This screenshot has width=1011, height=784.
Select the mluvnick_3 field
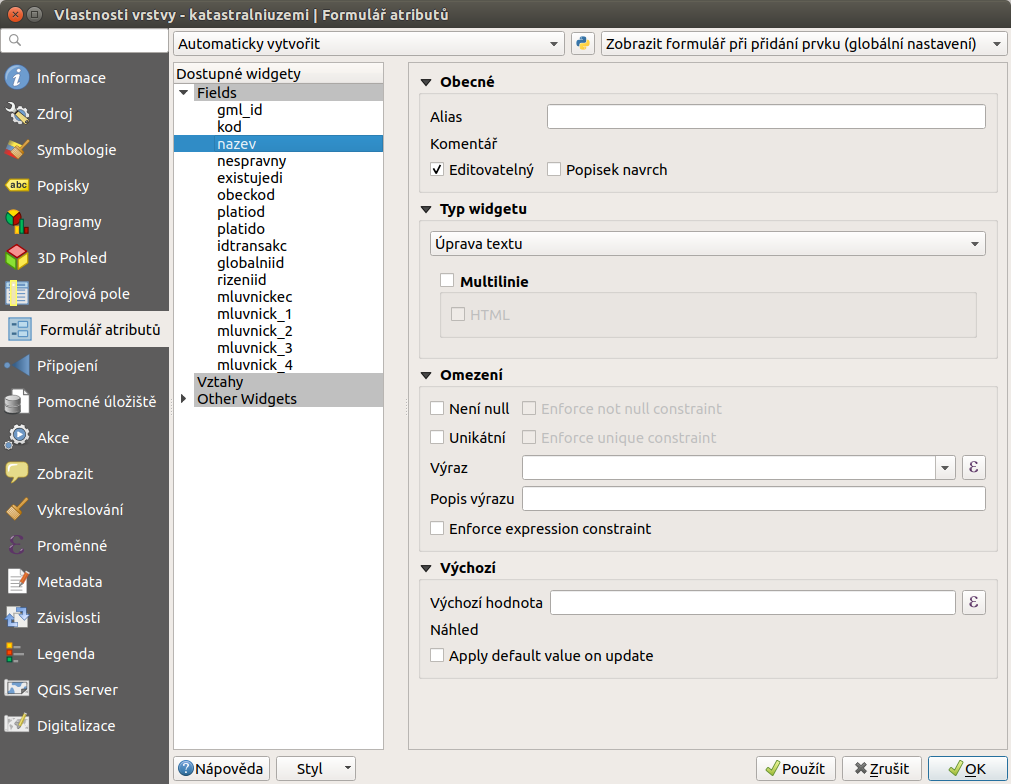click(x=255, y=348)
